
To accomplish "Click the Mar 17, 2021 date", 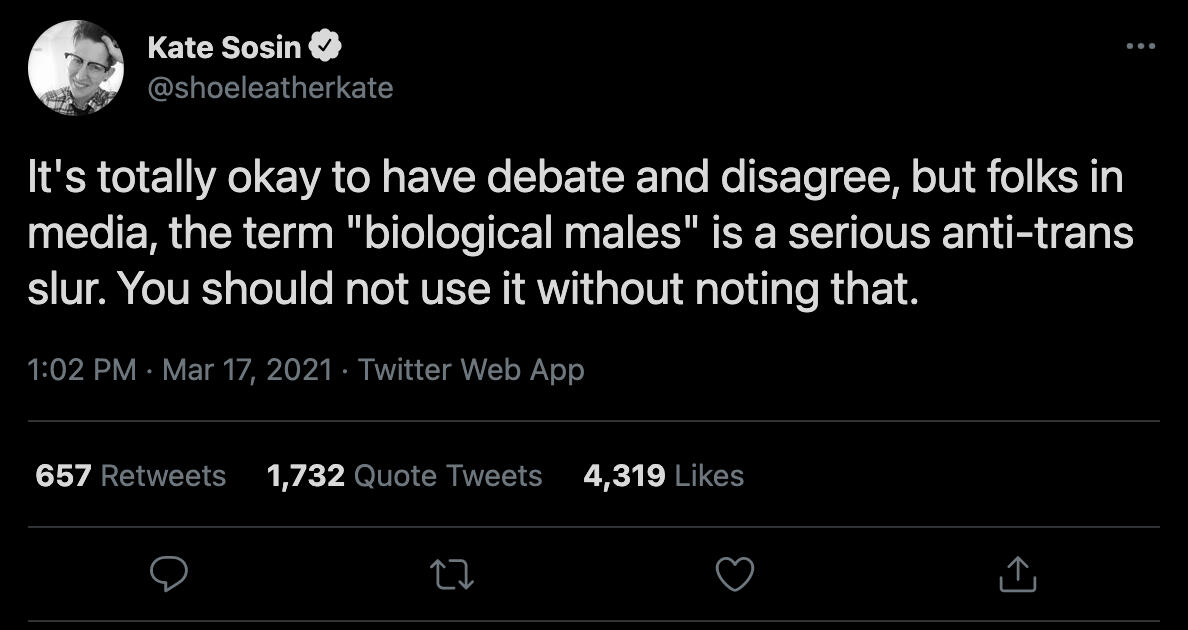I will [x=246, y=370].
